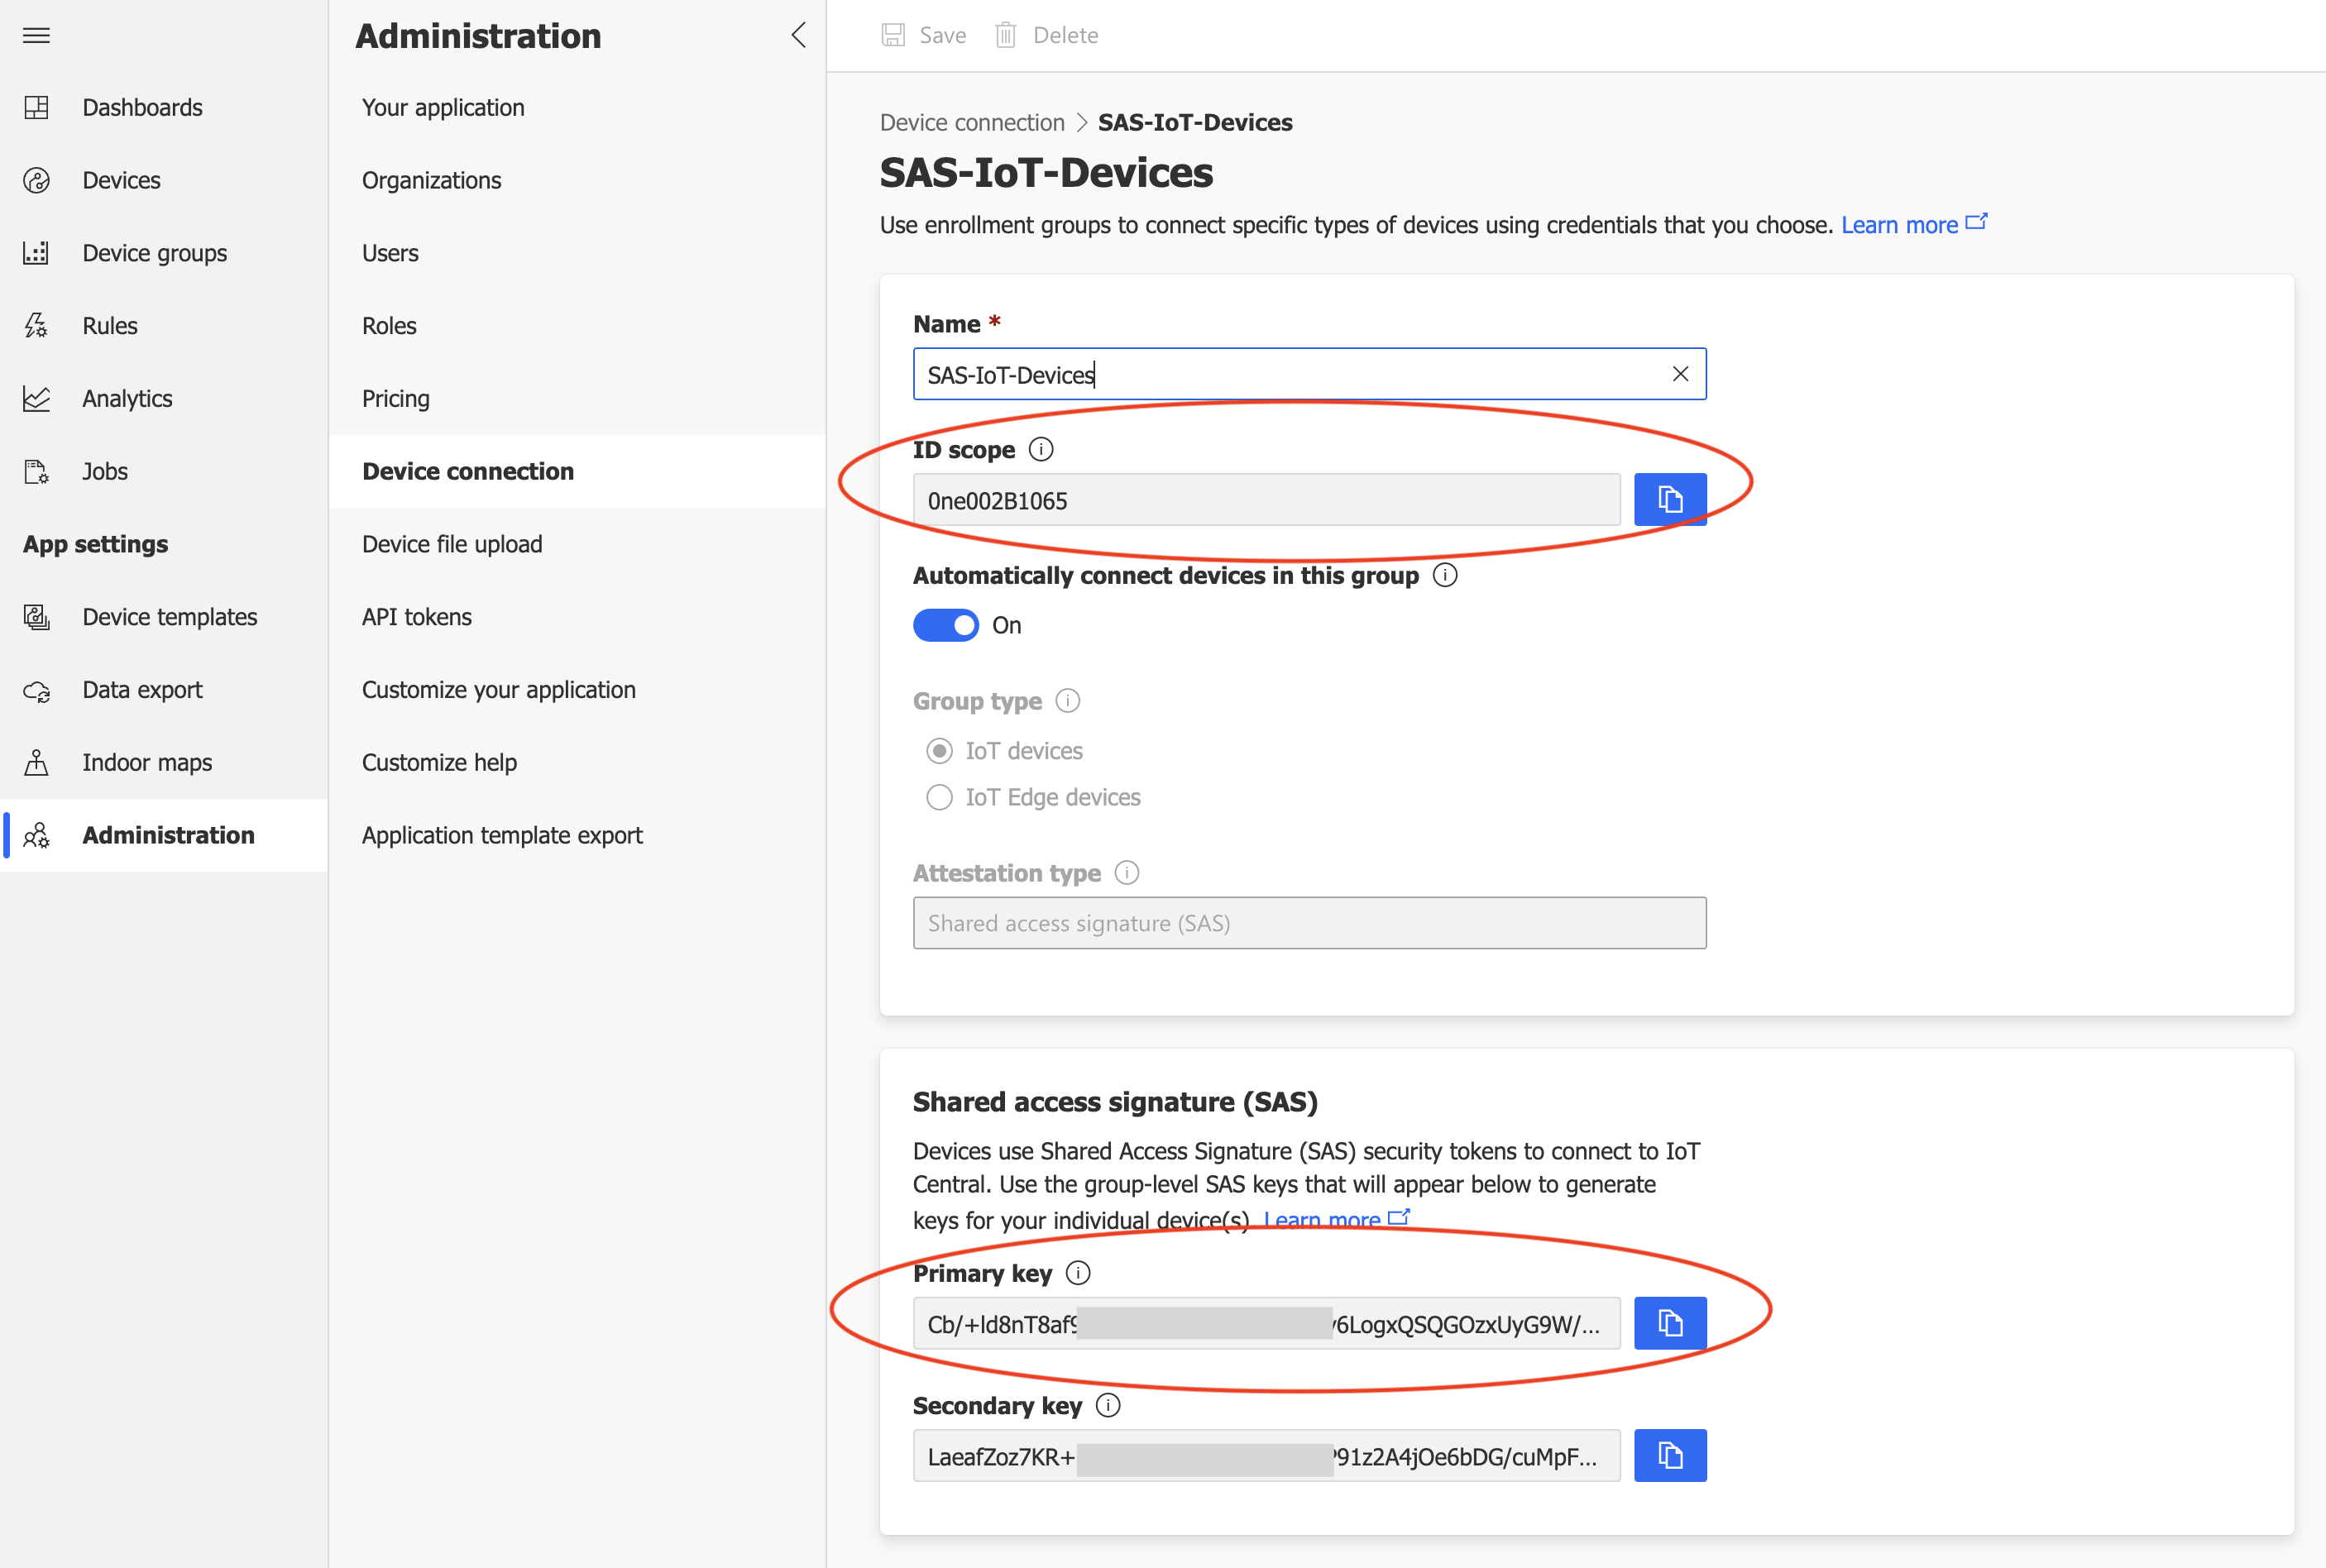The image size is (2326, 1568).
Task: Select the IoT devices radio button
Action: (x=939, y=751)
